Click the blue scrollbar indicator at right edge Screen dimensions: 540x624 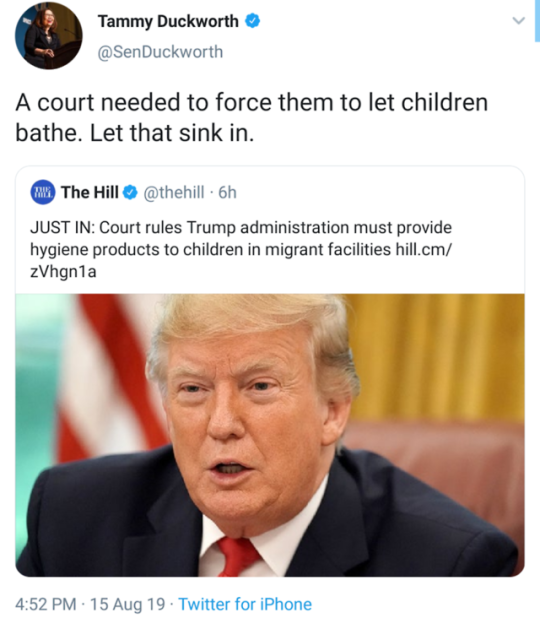pos(537,21)
